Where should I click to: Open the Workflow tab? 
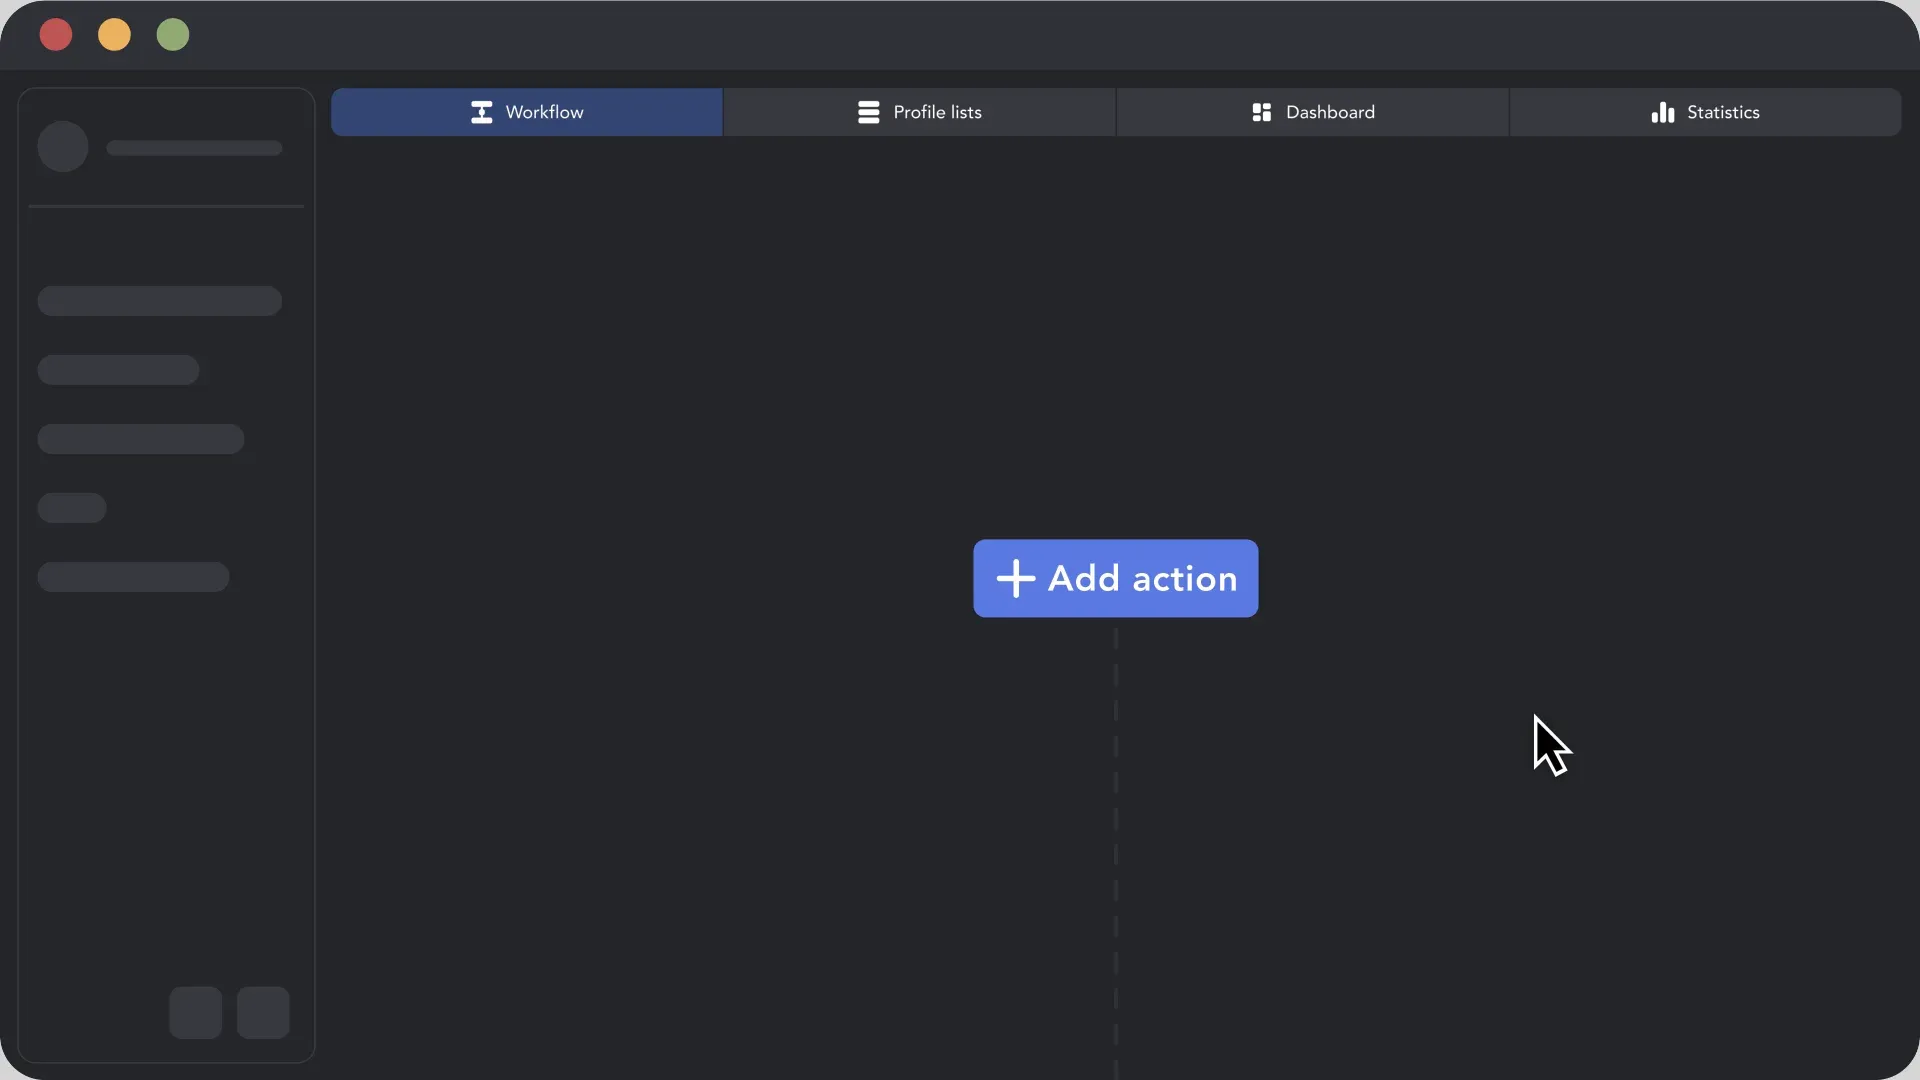point(527,112)
